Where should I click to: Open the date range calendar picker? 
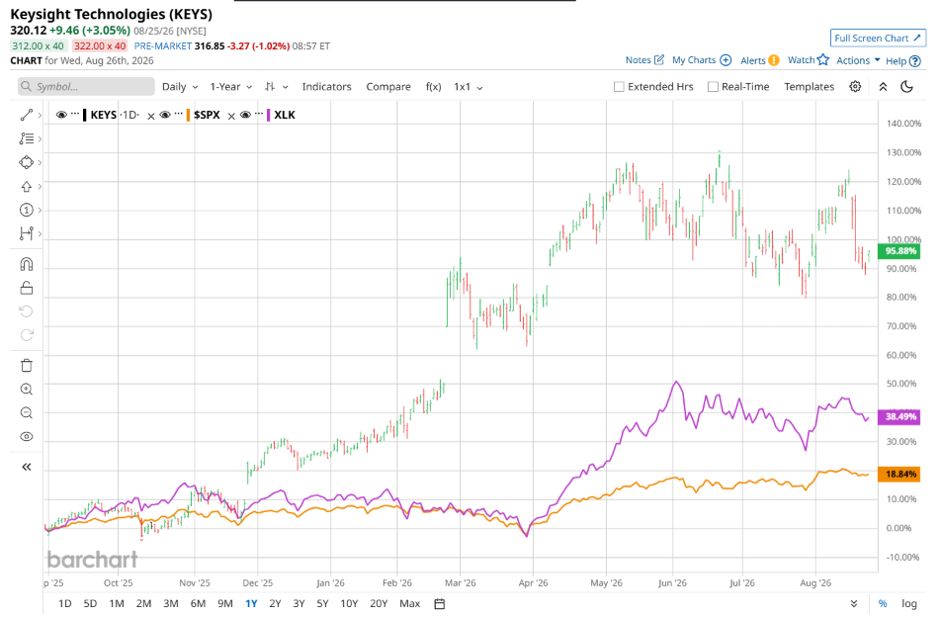(439, 604)
